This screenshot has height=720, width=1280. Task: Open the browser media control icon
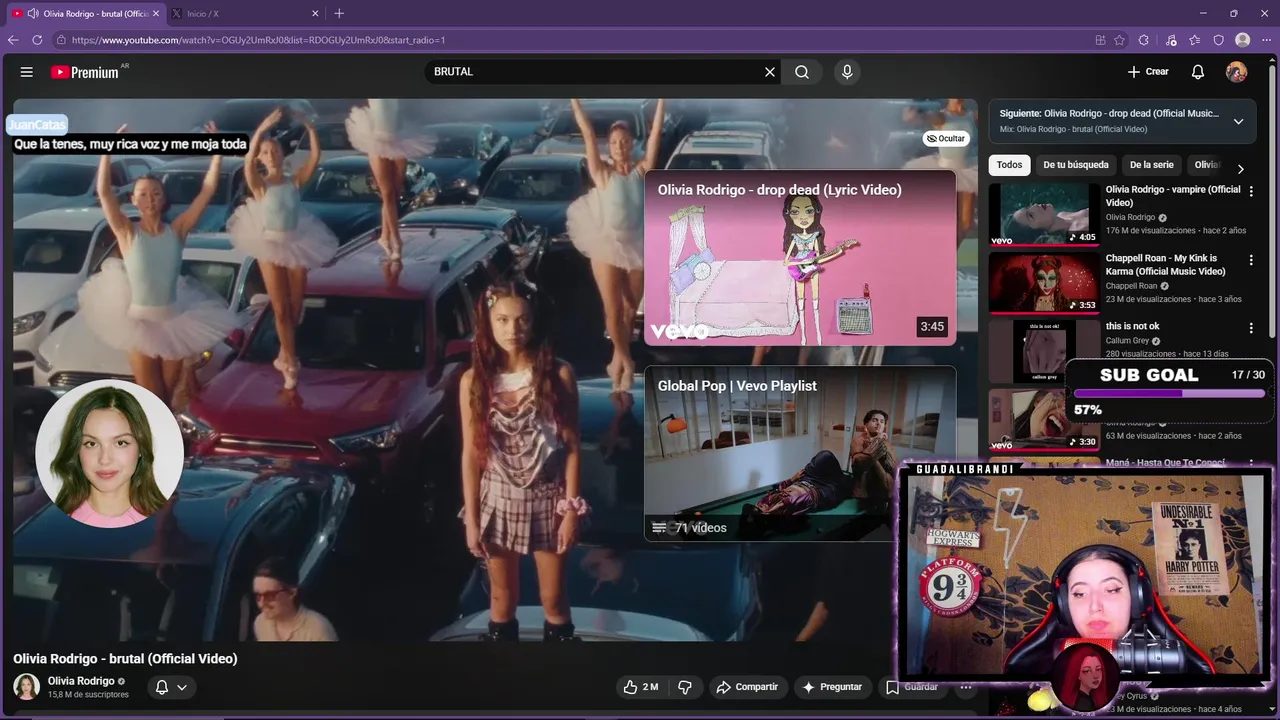pyautogui.click(x=1172, y=40)
